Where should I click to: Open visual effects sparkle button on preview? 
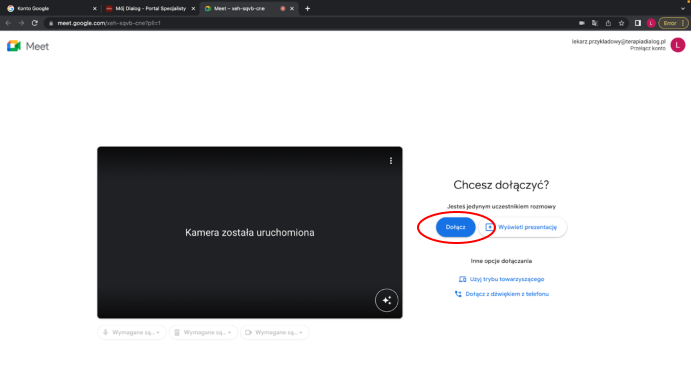pos(386,300)
